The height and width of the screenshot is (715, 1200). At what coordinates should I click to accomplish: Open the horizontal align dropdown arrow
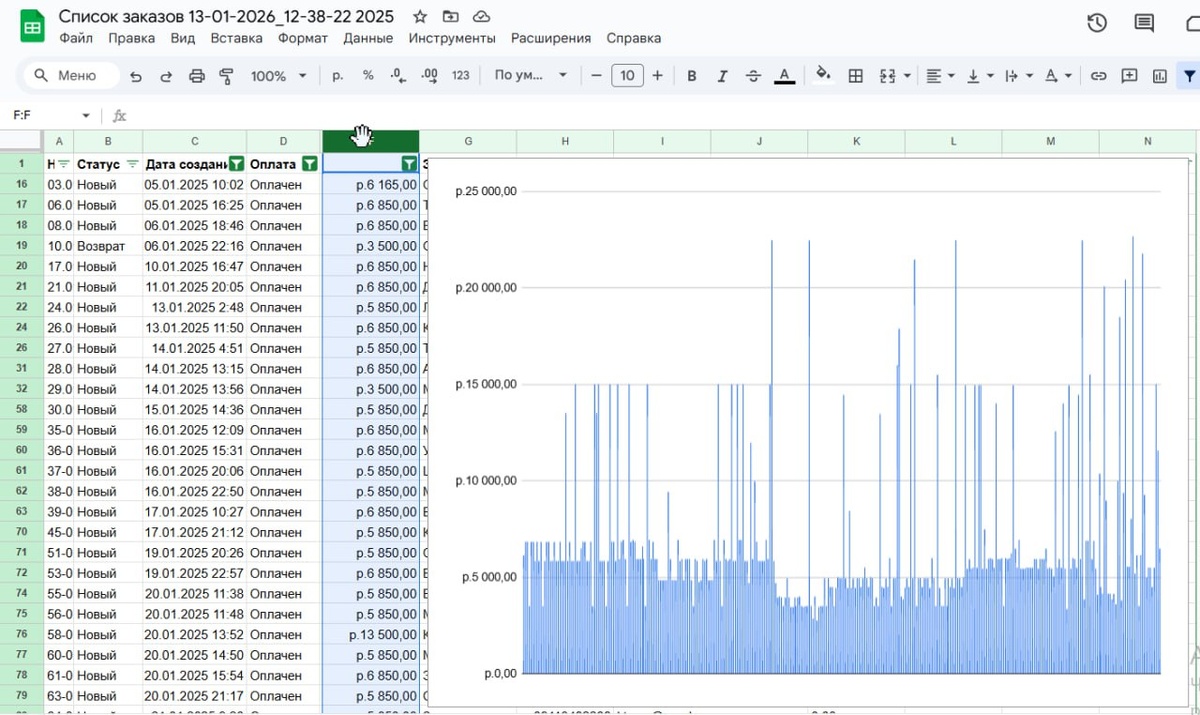click(x=951, y=76)
